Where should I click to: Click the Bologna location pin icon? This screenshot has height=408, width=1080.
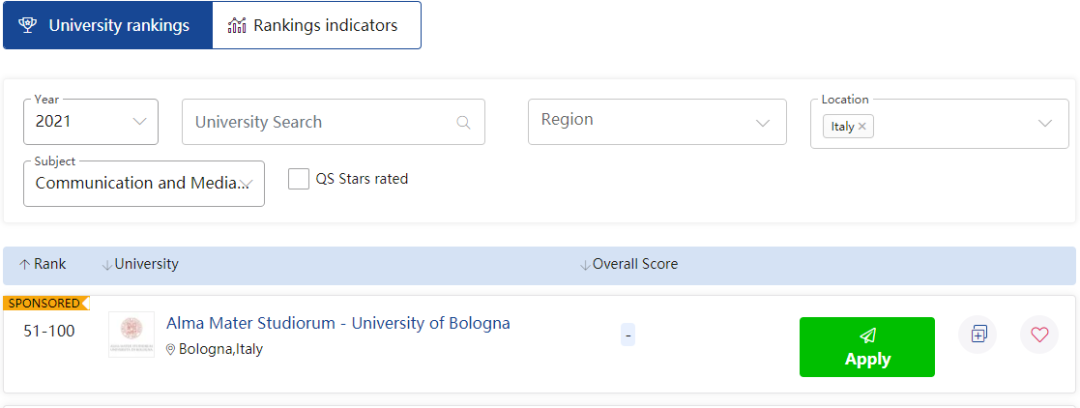click(170, 350)
